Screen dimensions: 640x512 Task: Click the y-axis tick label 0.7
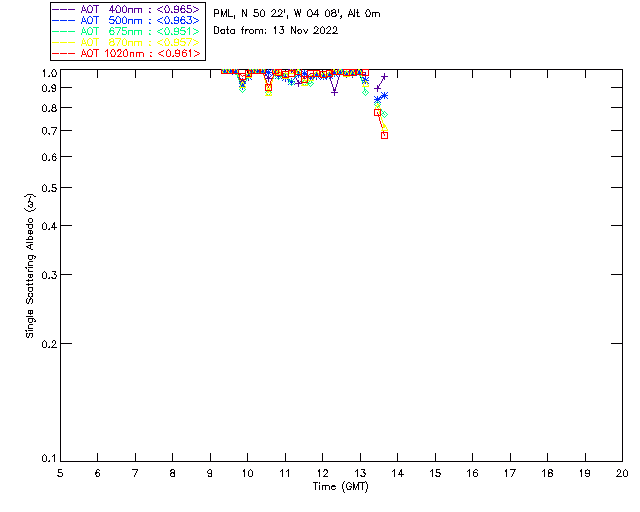[x=49, y=131]
